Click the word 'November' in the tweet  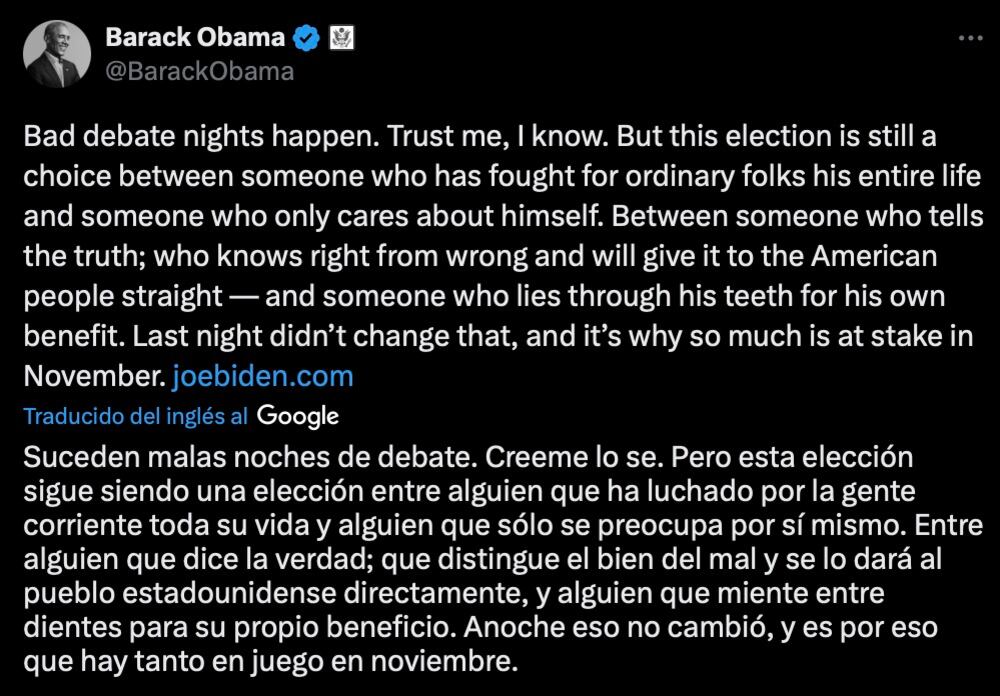point(87,377)
